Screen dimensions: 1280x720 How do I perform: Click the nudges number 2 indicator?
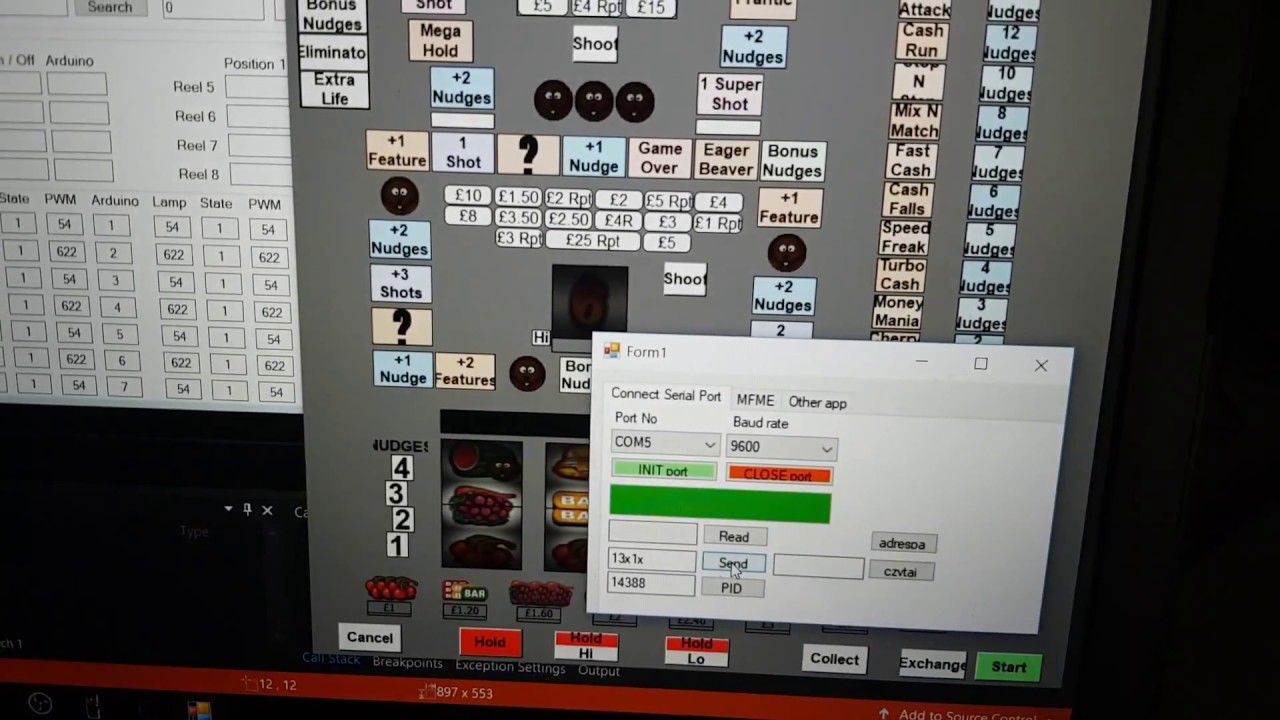pyautogui.click(x=402, y=519)
